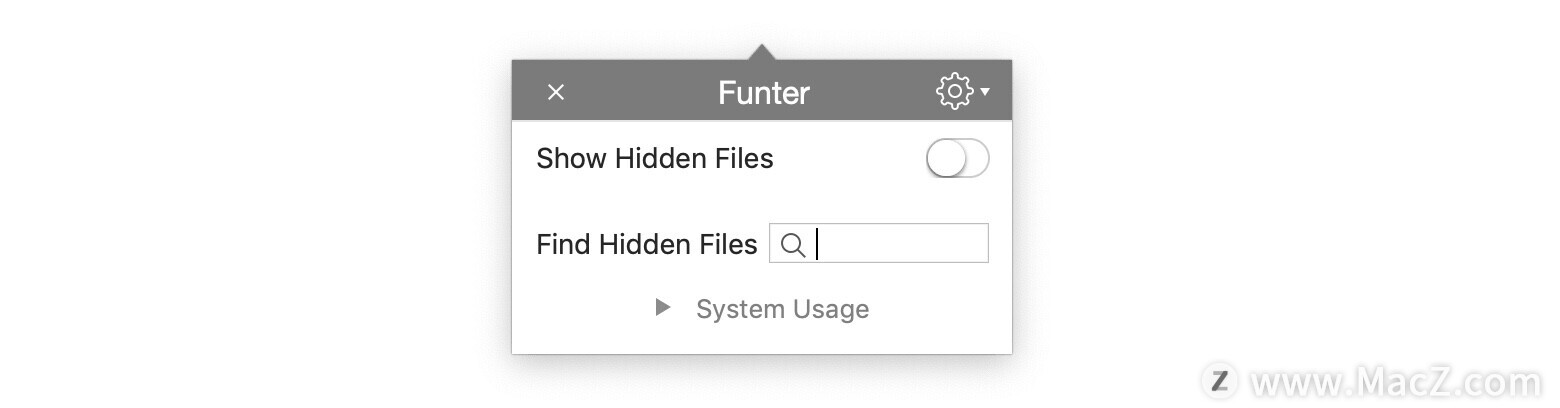Click the empty white area below System Usage
This screenshot has width=1560, height=408.
tap(762, 340)
